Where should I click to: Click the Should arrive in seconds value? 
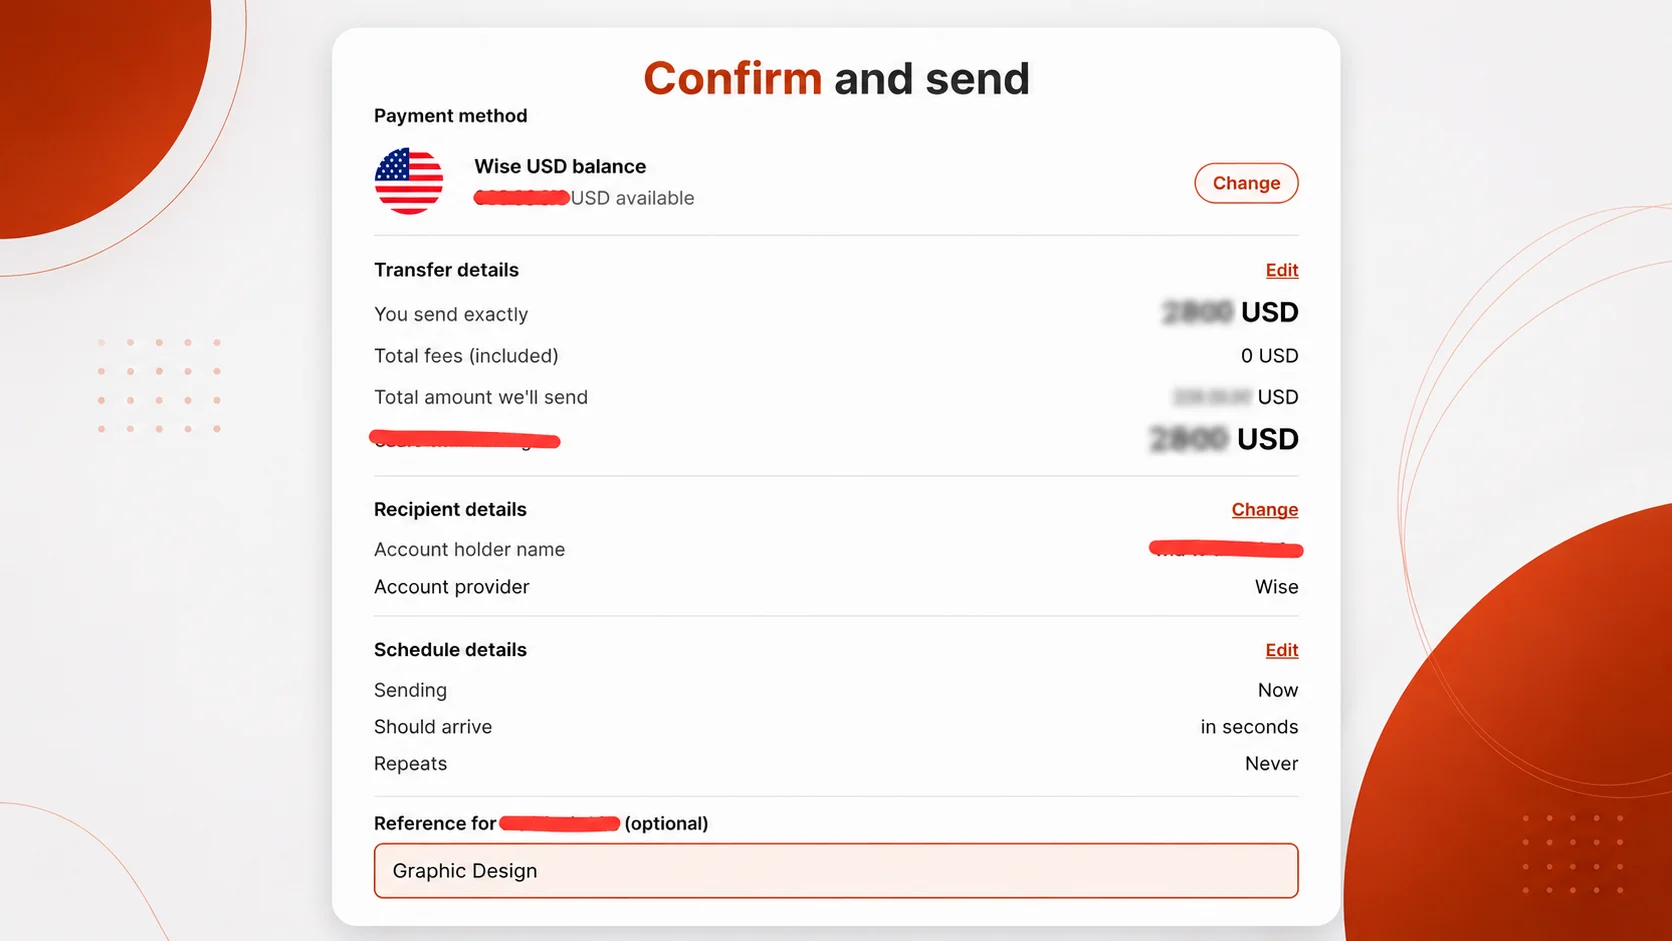[x=1249, y=727]
